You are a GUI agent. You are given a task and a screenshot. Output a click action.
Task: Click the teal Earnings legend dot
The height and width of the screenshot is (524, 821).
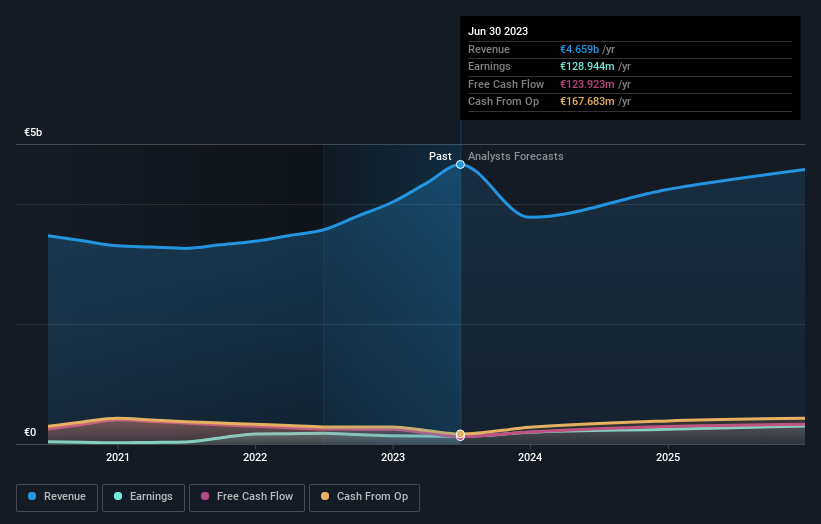[118, 496]
